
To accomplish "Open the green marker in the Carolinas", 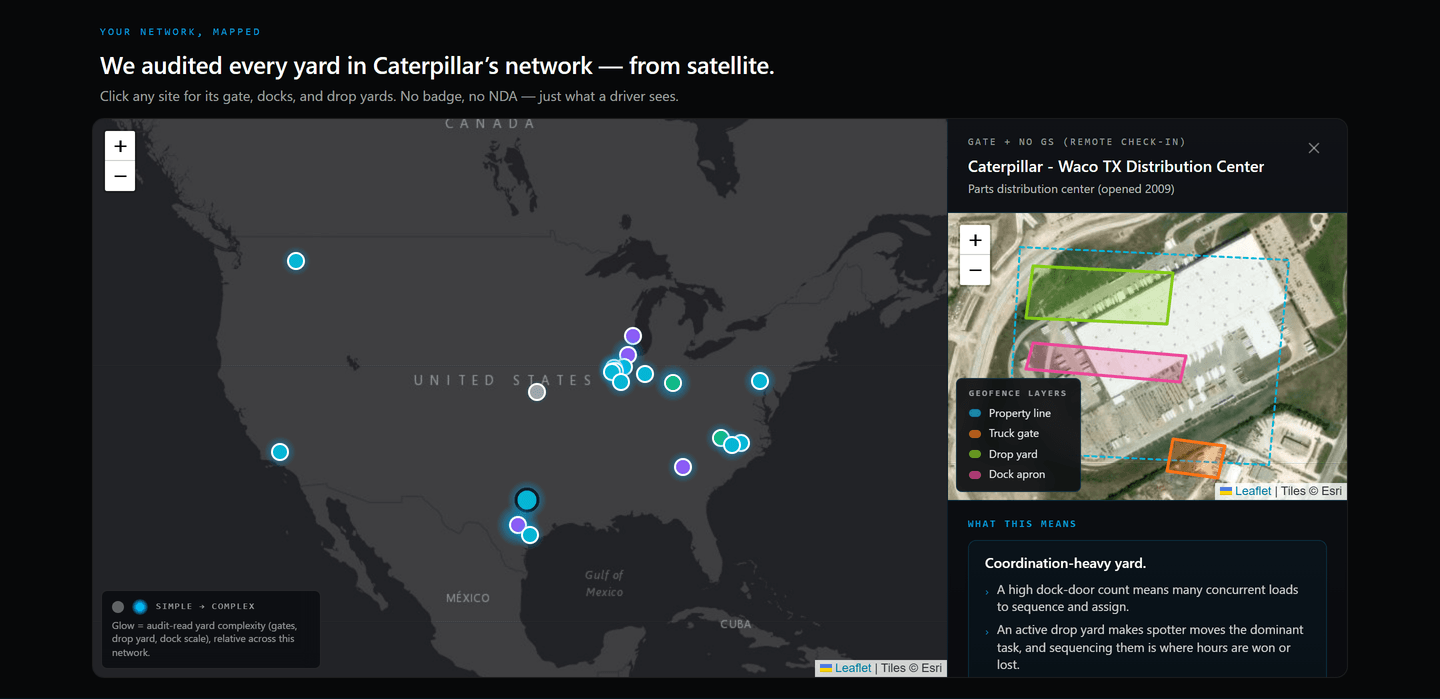I will tap(720, 438).
